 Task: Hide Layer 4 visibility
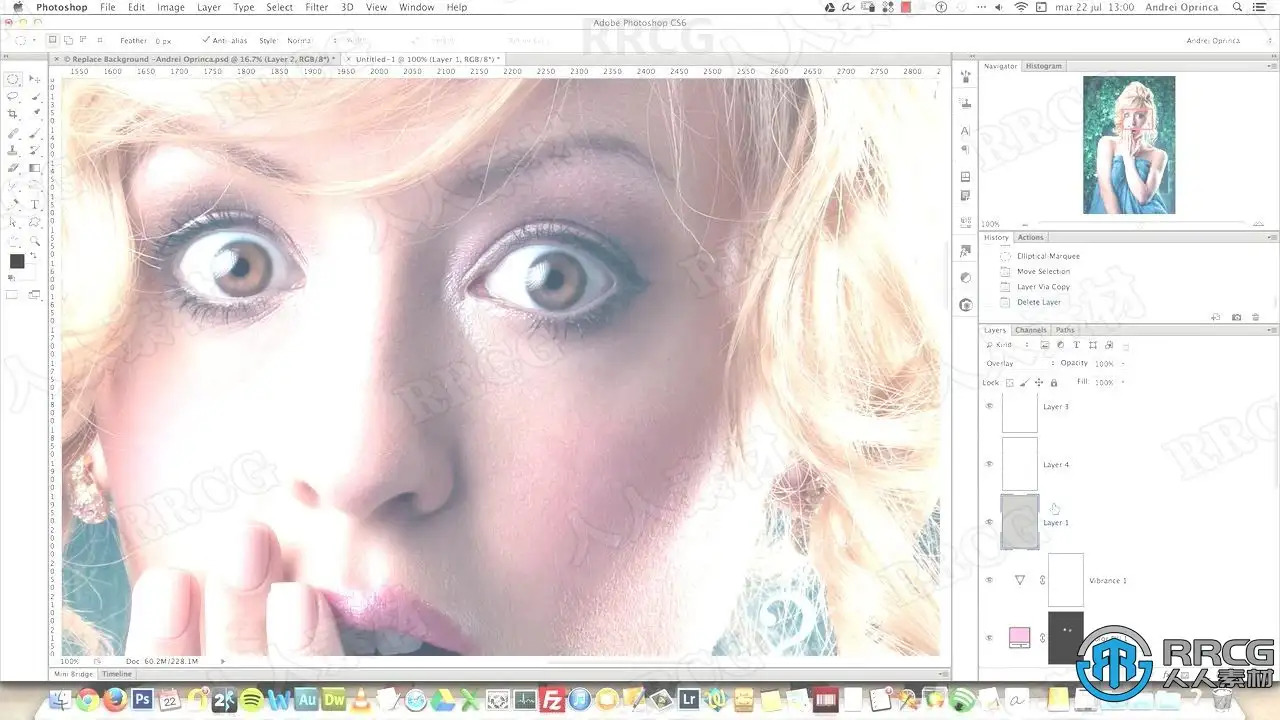pyautogui.click(x=990, y=464)
